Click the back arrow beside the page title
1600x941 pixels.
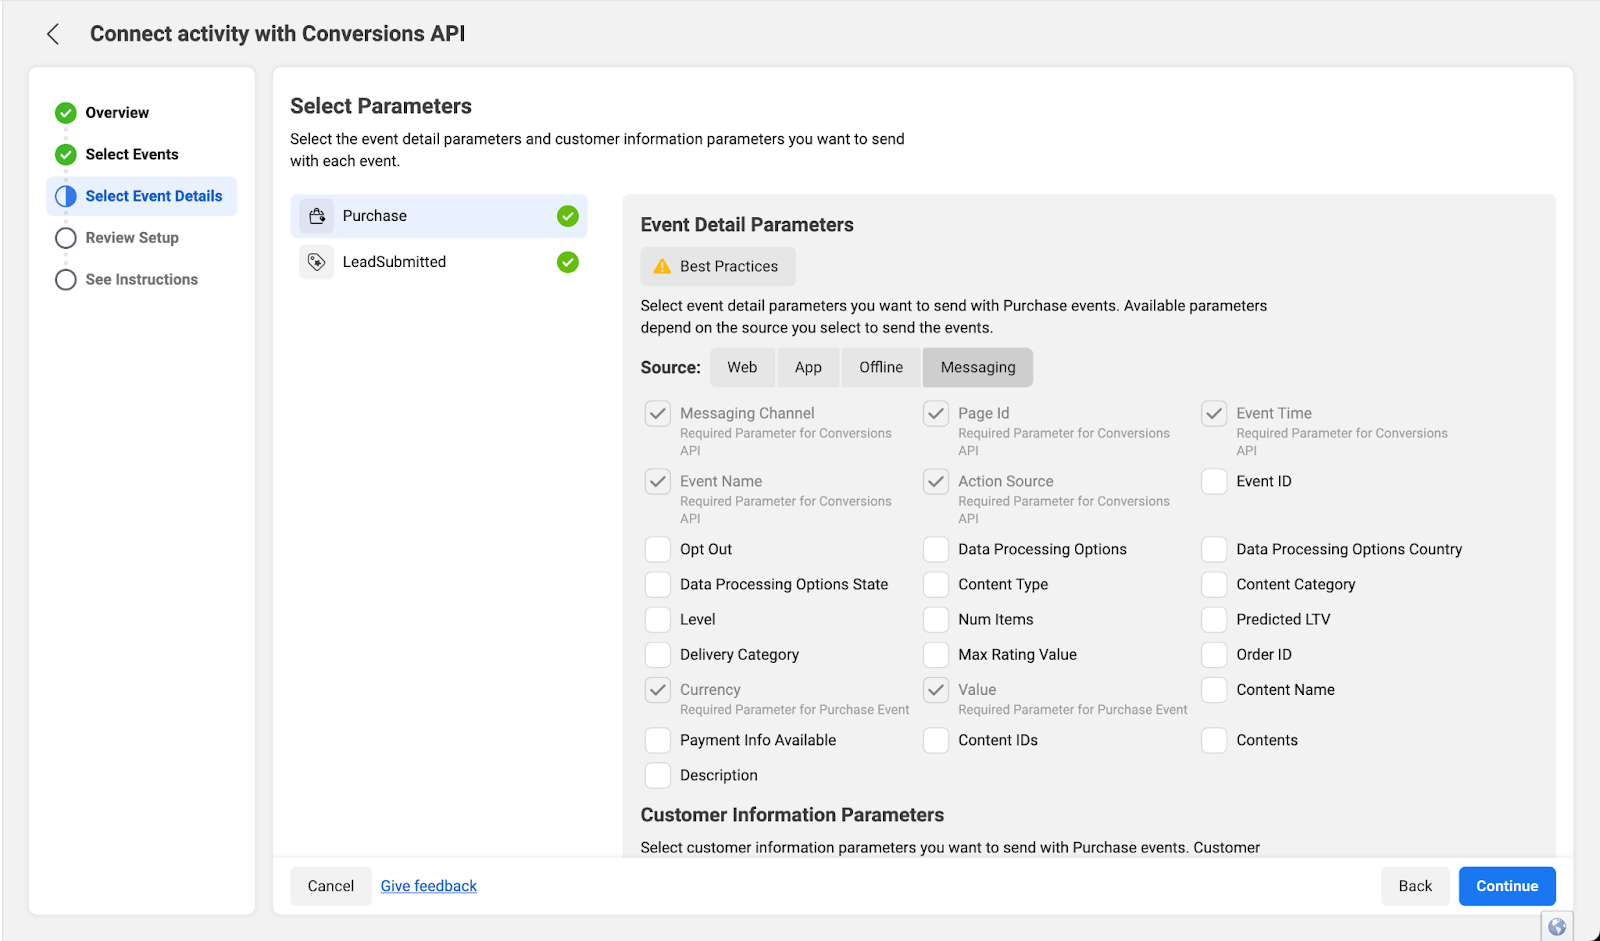pyautogui.click(x=53, y=34)
